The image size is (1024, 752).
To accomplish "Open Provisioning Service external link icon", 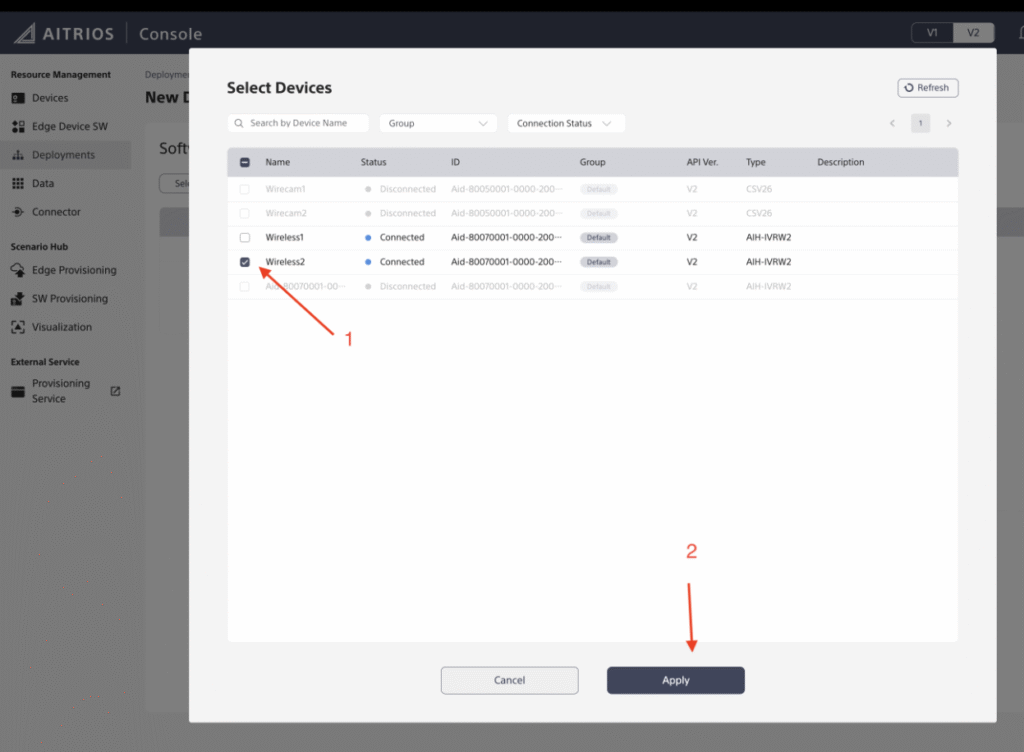I will 115,391.
